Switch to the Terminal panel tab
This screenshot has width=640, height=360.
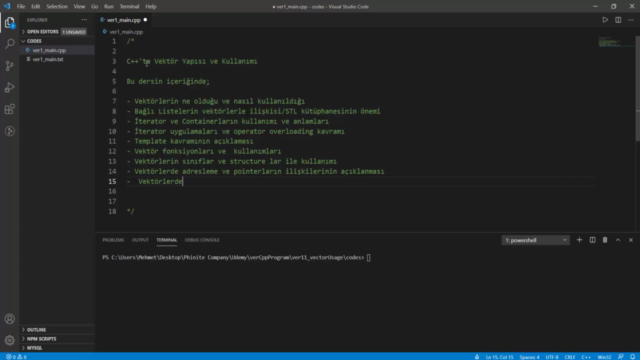click(167, 240)
